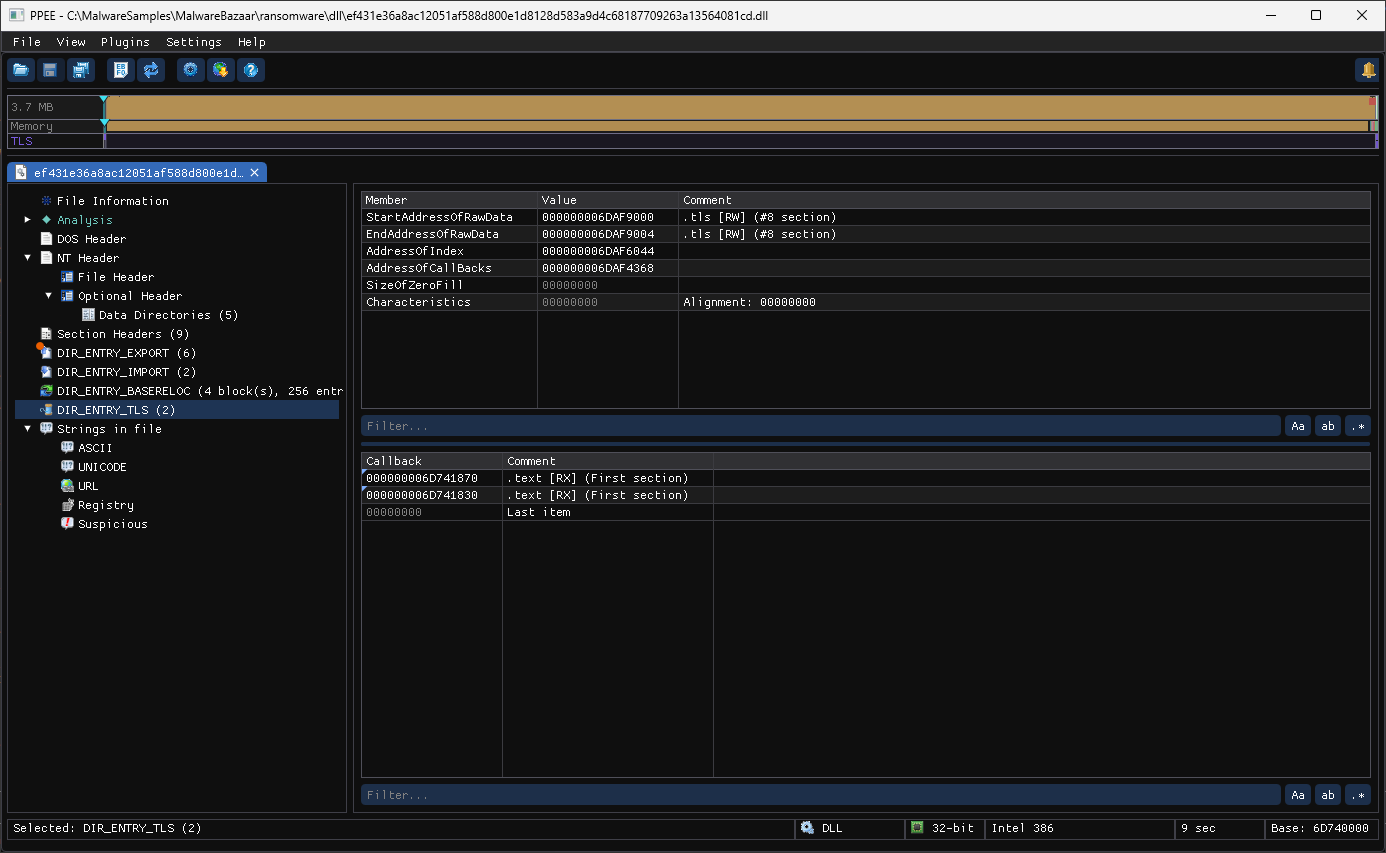The height and width of the screenshot is (853, 1386).
Task: Toggle case sensitive Aa in lower filter
Action: pos(1298,795)
